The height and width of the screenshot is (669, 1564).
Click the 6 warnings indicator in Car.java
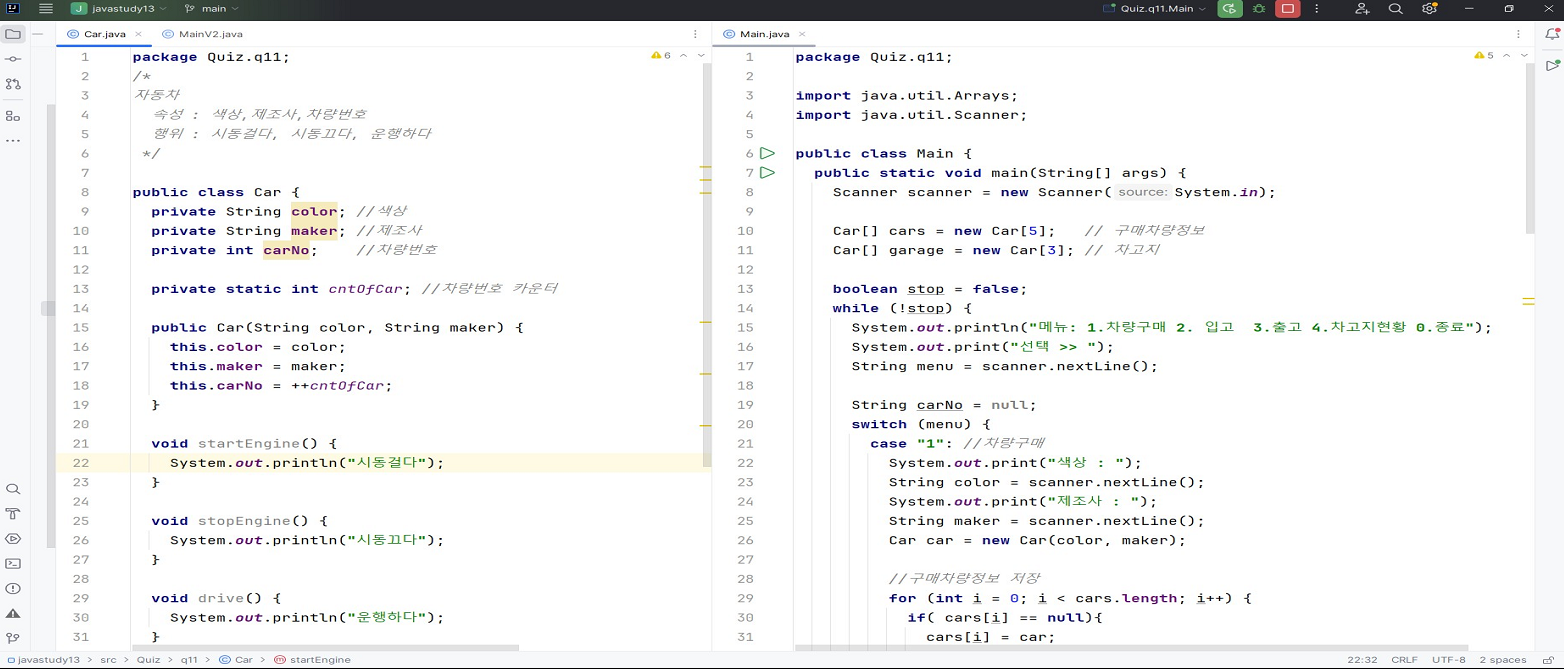pyautogui.click(x=661, y=56)
